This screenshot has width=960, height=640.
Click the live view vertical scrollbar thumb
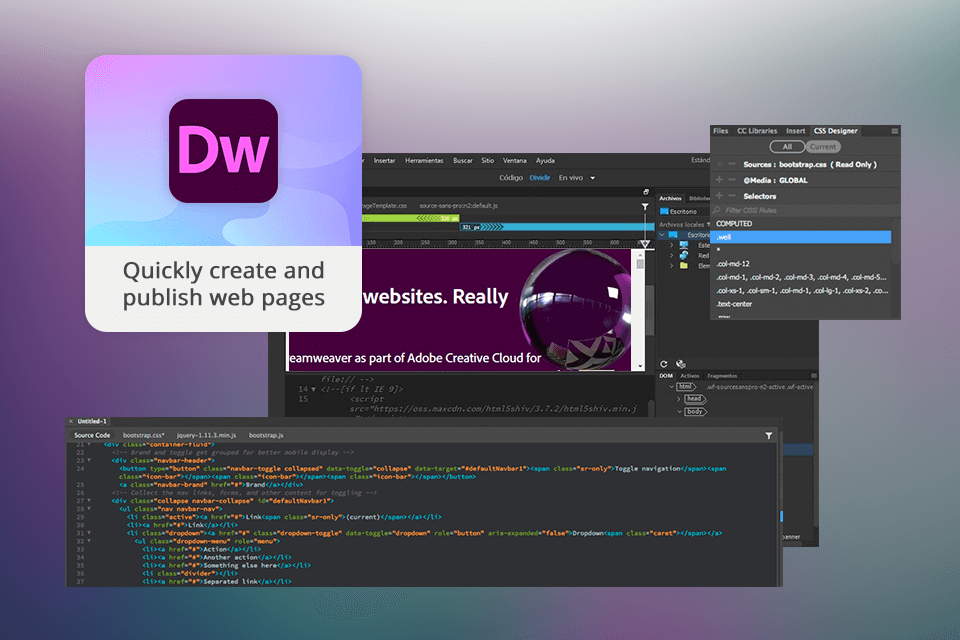pos(640,264)
